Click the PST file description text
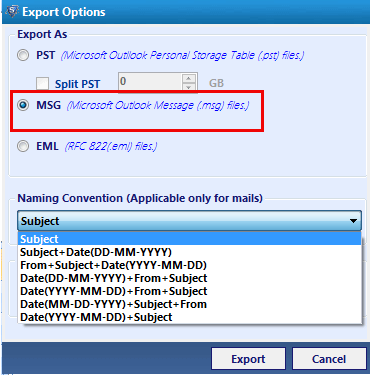This screenshot has height=375, width=371. pyautogui.click(x=182, y=55)
